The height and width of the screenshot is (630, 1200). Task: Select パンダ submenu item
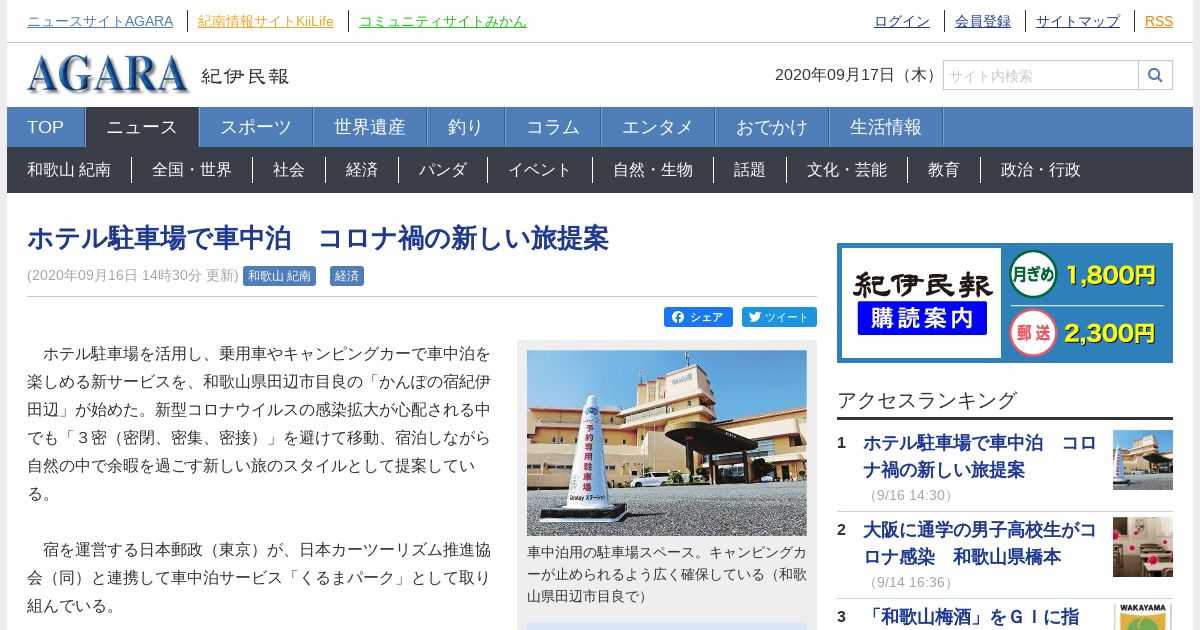(443, 170)
